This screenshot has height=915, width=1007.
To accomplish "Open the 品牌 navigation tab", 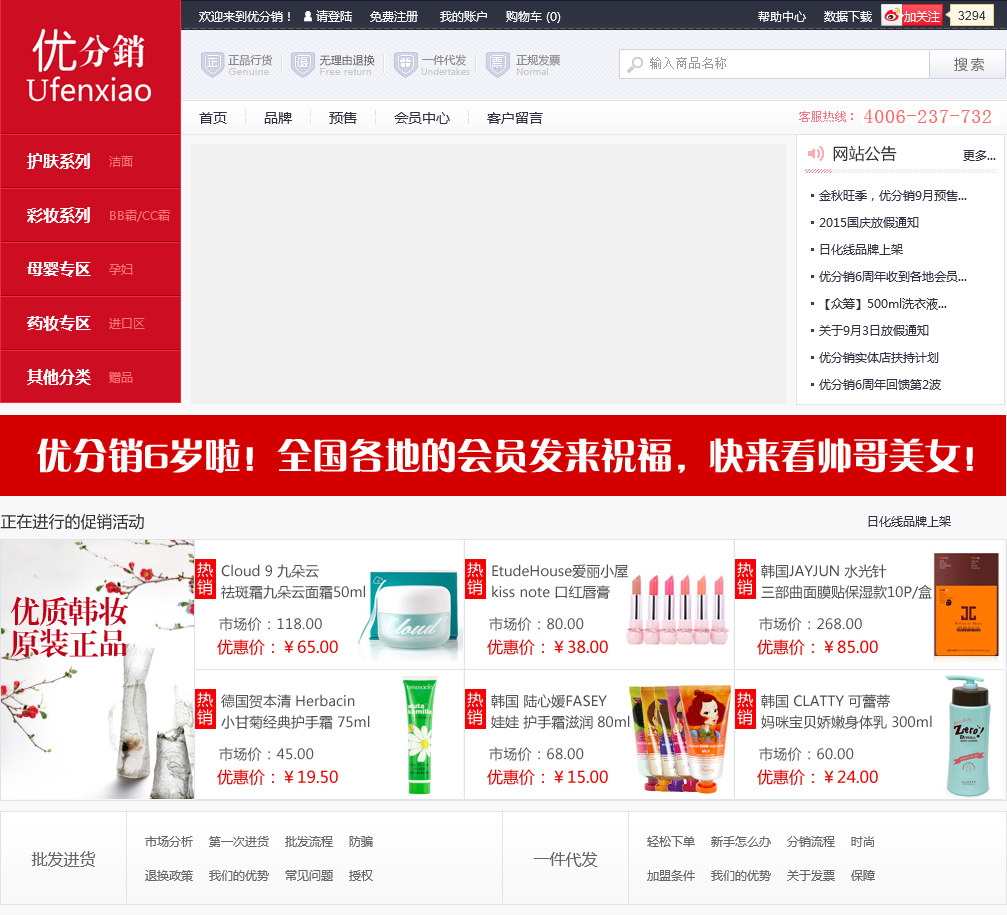I will coord(278,118).
